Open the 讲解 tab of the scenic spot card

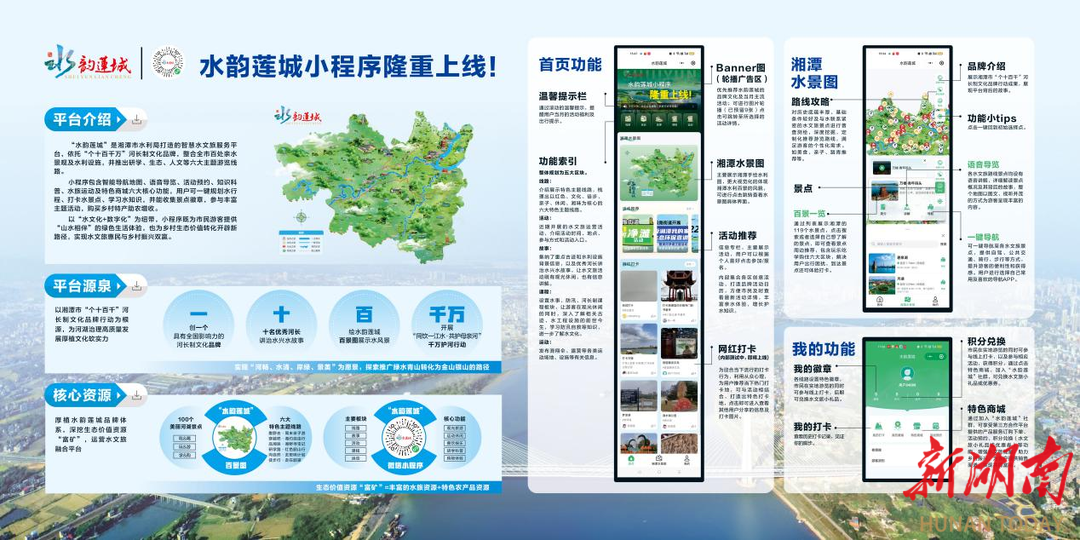906,209
